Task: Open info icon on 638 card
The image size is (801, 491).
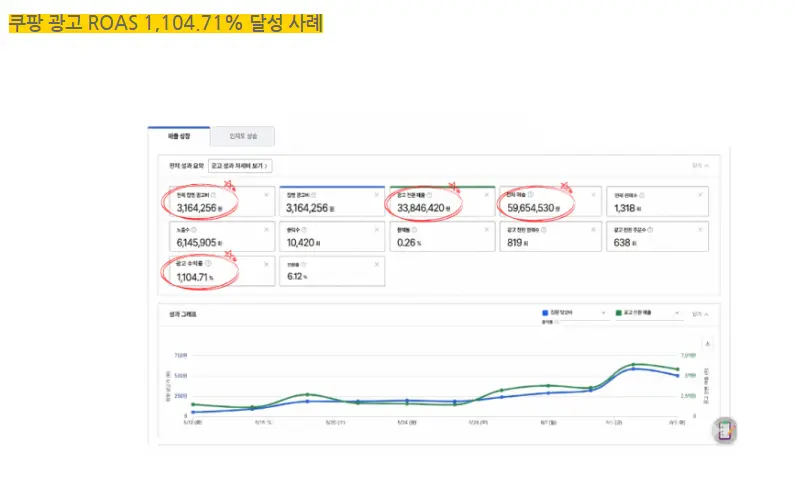Action: coord(650,230)
